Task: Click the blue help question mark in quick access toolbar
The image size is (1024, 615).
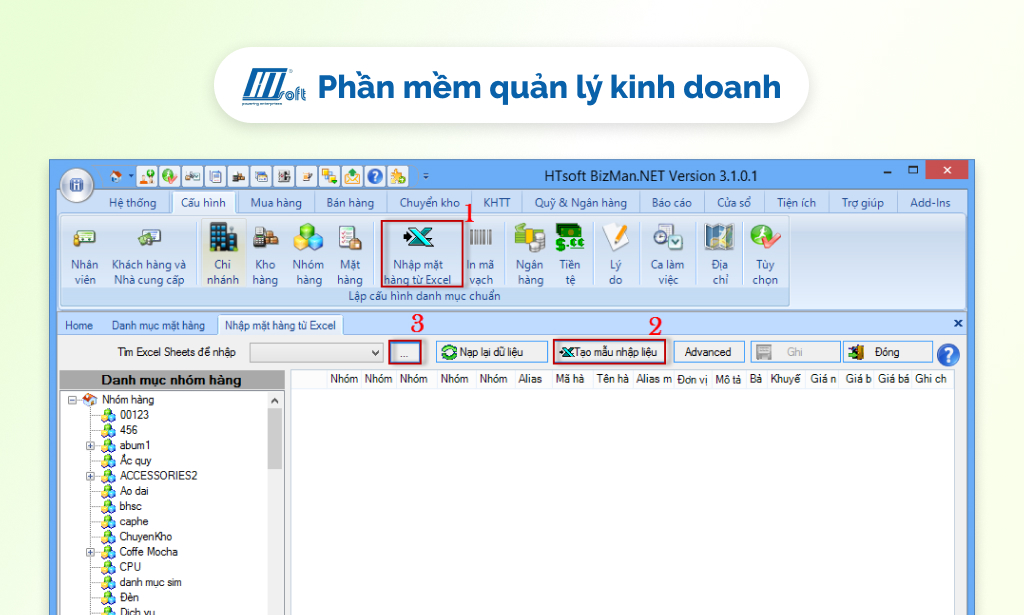Action: click(375, 176)
